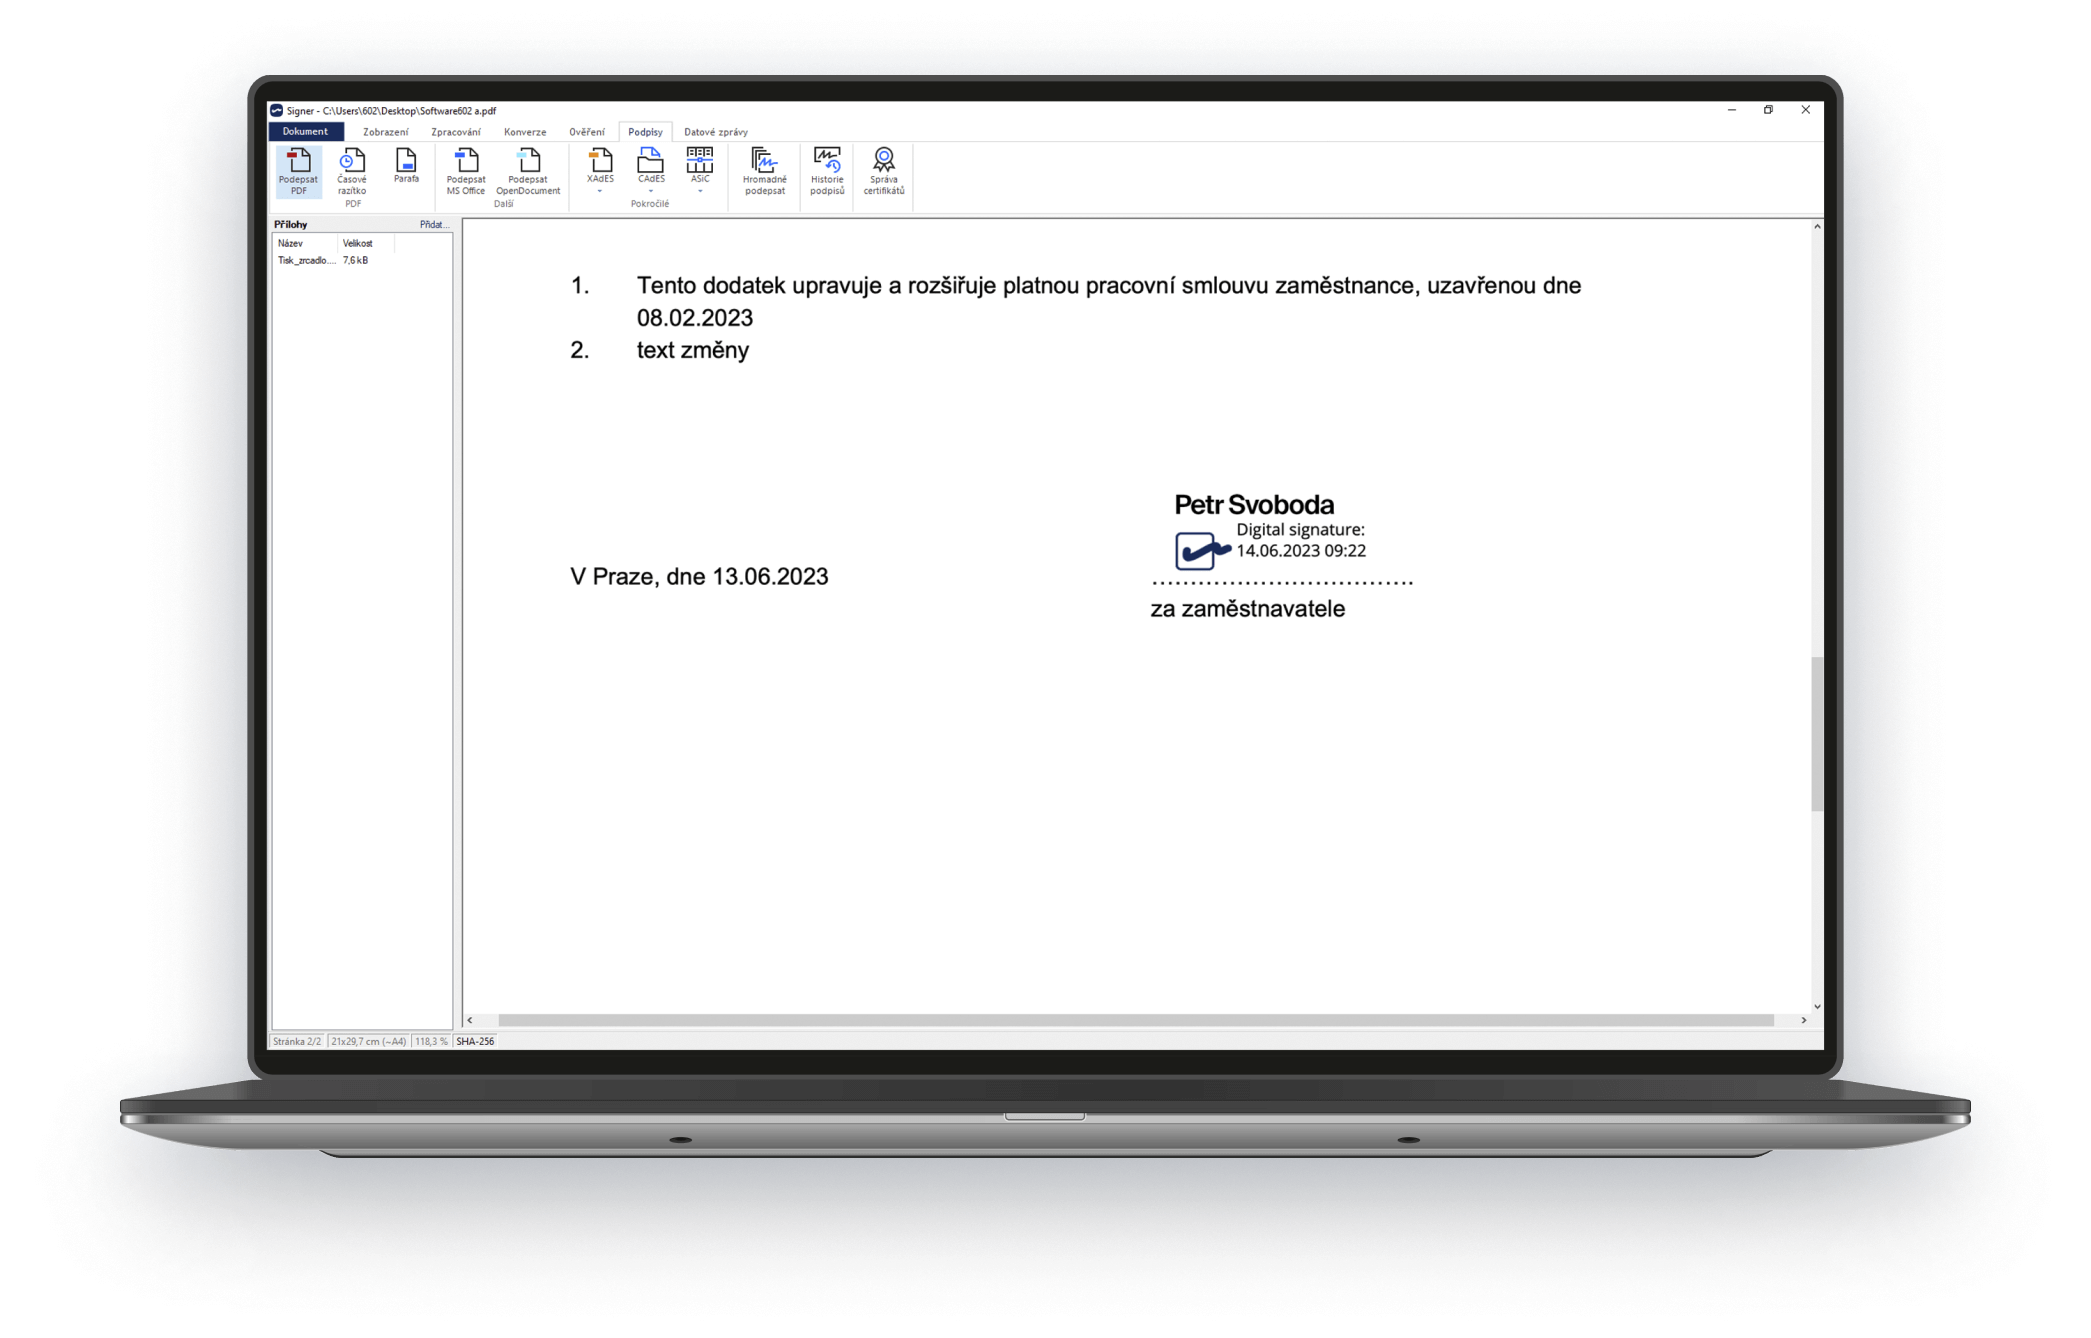This screenshot has width=2091, height=1338.
Task: Minimize the Signer window
Action: 1731,110
